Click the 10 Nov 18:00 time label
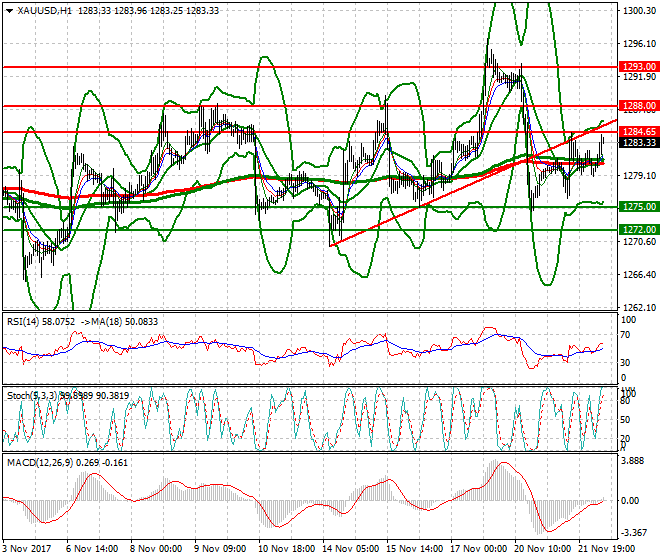Image resolution: width=660 pixels, height=560 pixels. [287, 550]
